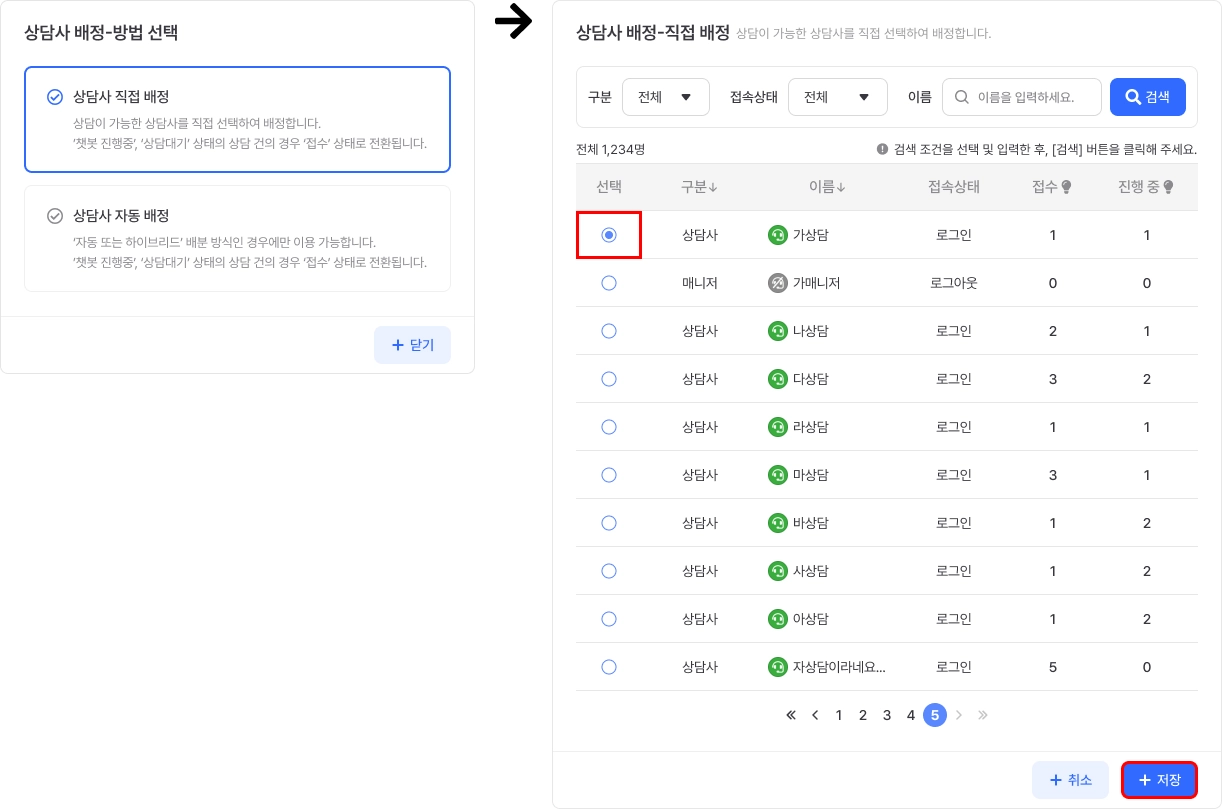This screenshot has height=809, width=1222.
Task: Sort the 이름 column using arrow
Action: pos(841,187)
